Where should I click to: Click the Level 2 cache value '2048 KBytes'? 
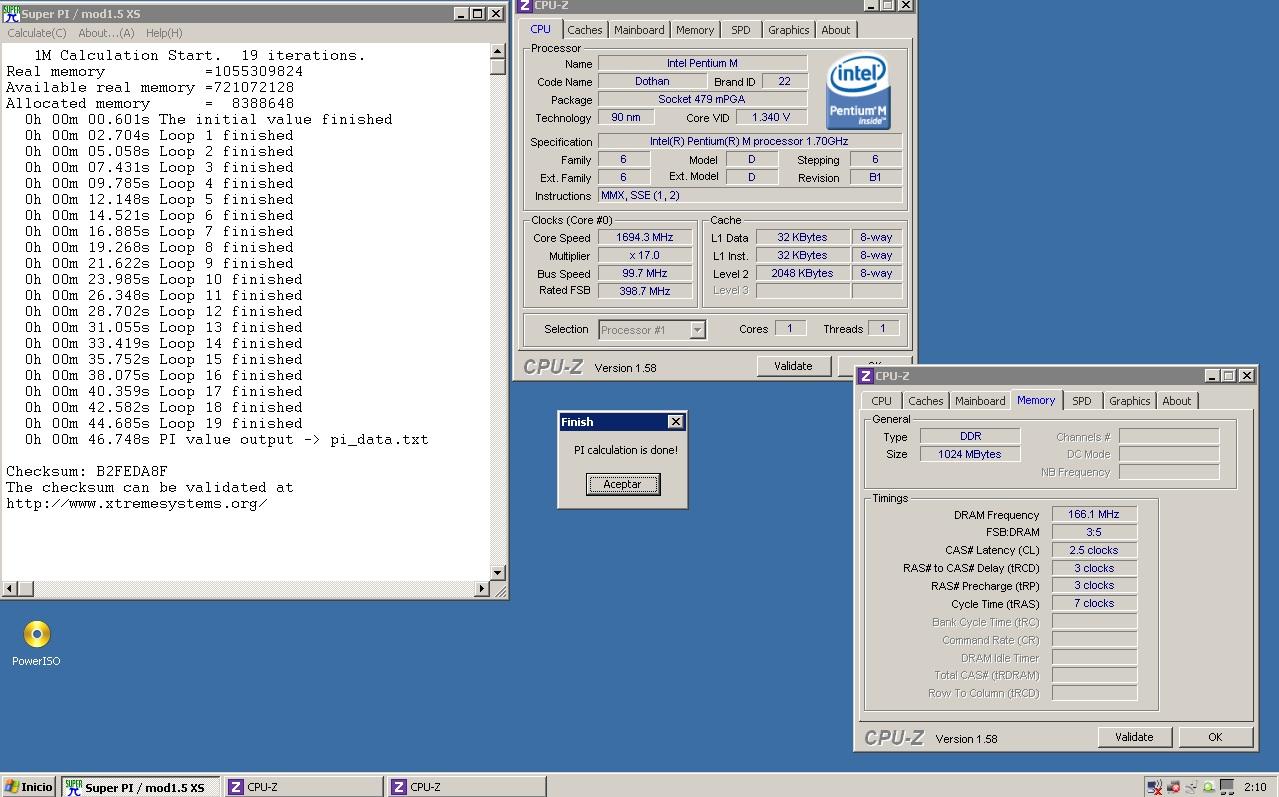click(802, 274)
